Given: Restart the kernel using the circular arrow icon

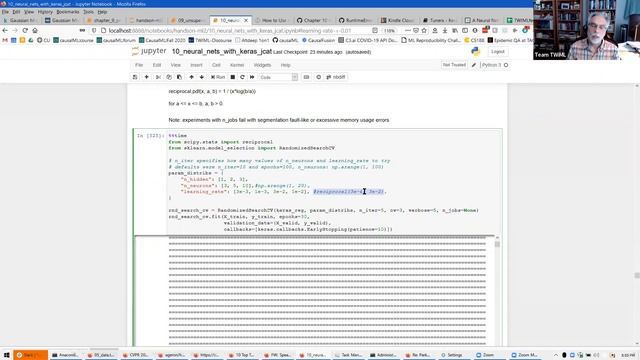Looking at the screenshot, I should 242,77.
